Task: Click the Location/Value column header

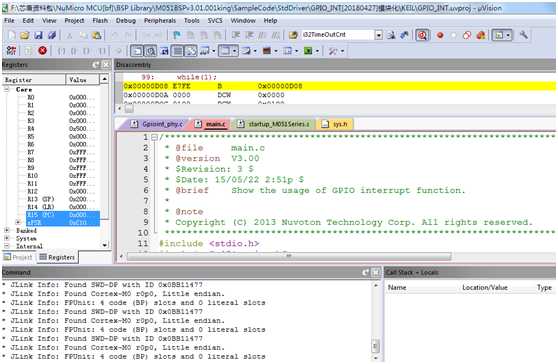Action: click(x=484, y=287)
